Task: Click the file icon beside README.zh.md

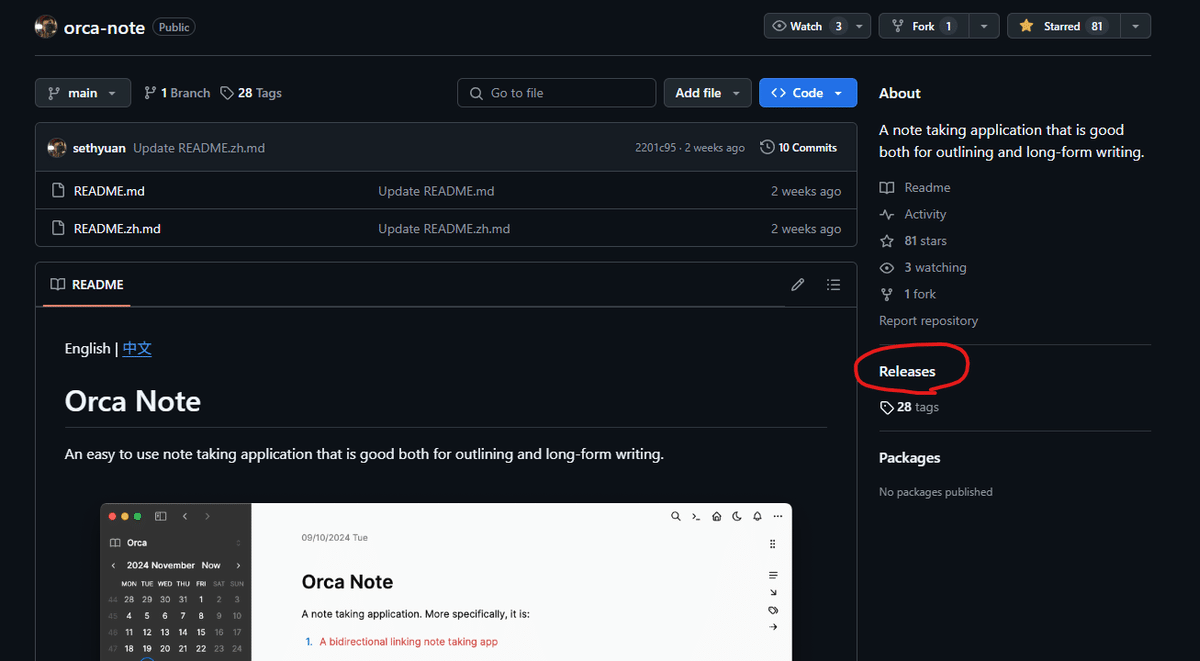Action: pyautogui.click(x=57, y=229)
